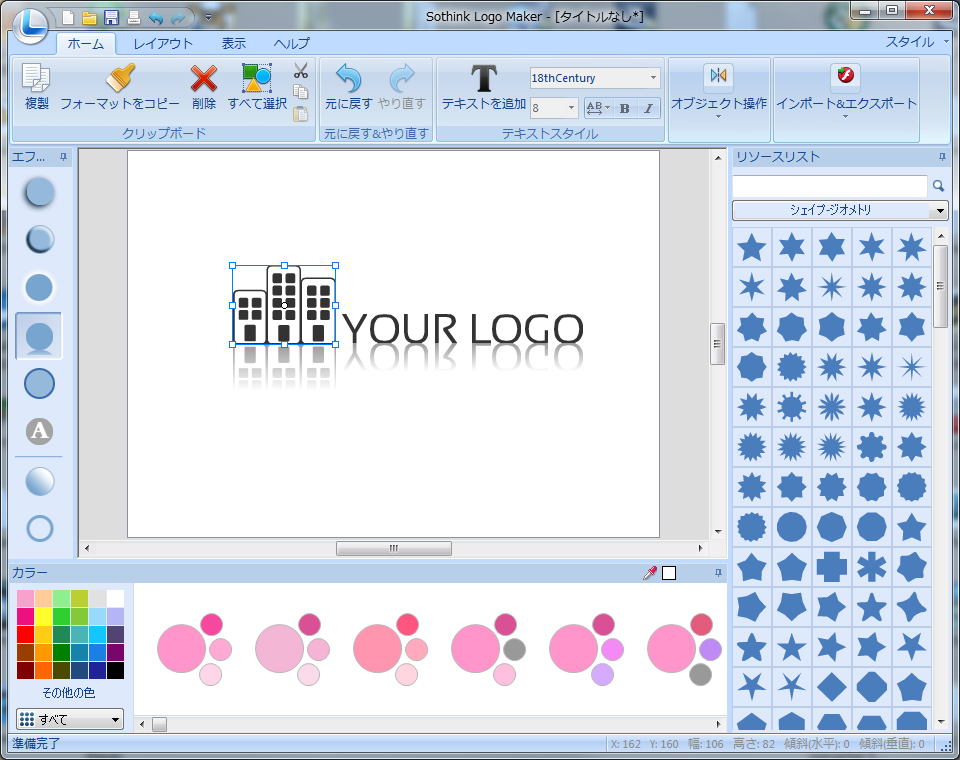Image resolution: width=960 pixels, height=760 pixels.
Task: Pin the リソースリスト panel
Action: tap(941, 157)
